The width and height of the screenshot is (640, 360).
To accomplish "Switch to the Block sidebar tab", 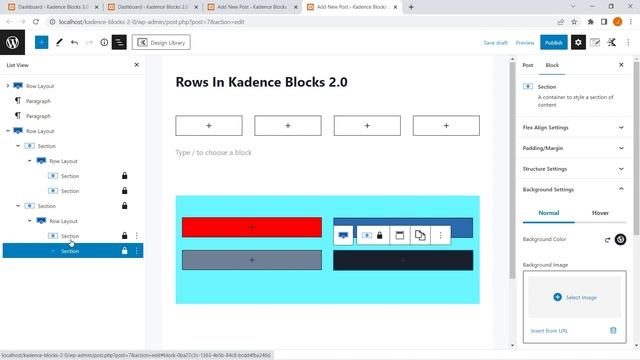I will click(552, 65).
